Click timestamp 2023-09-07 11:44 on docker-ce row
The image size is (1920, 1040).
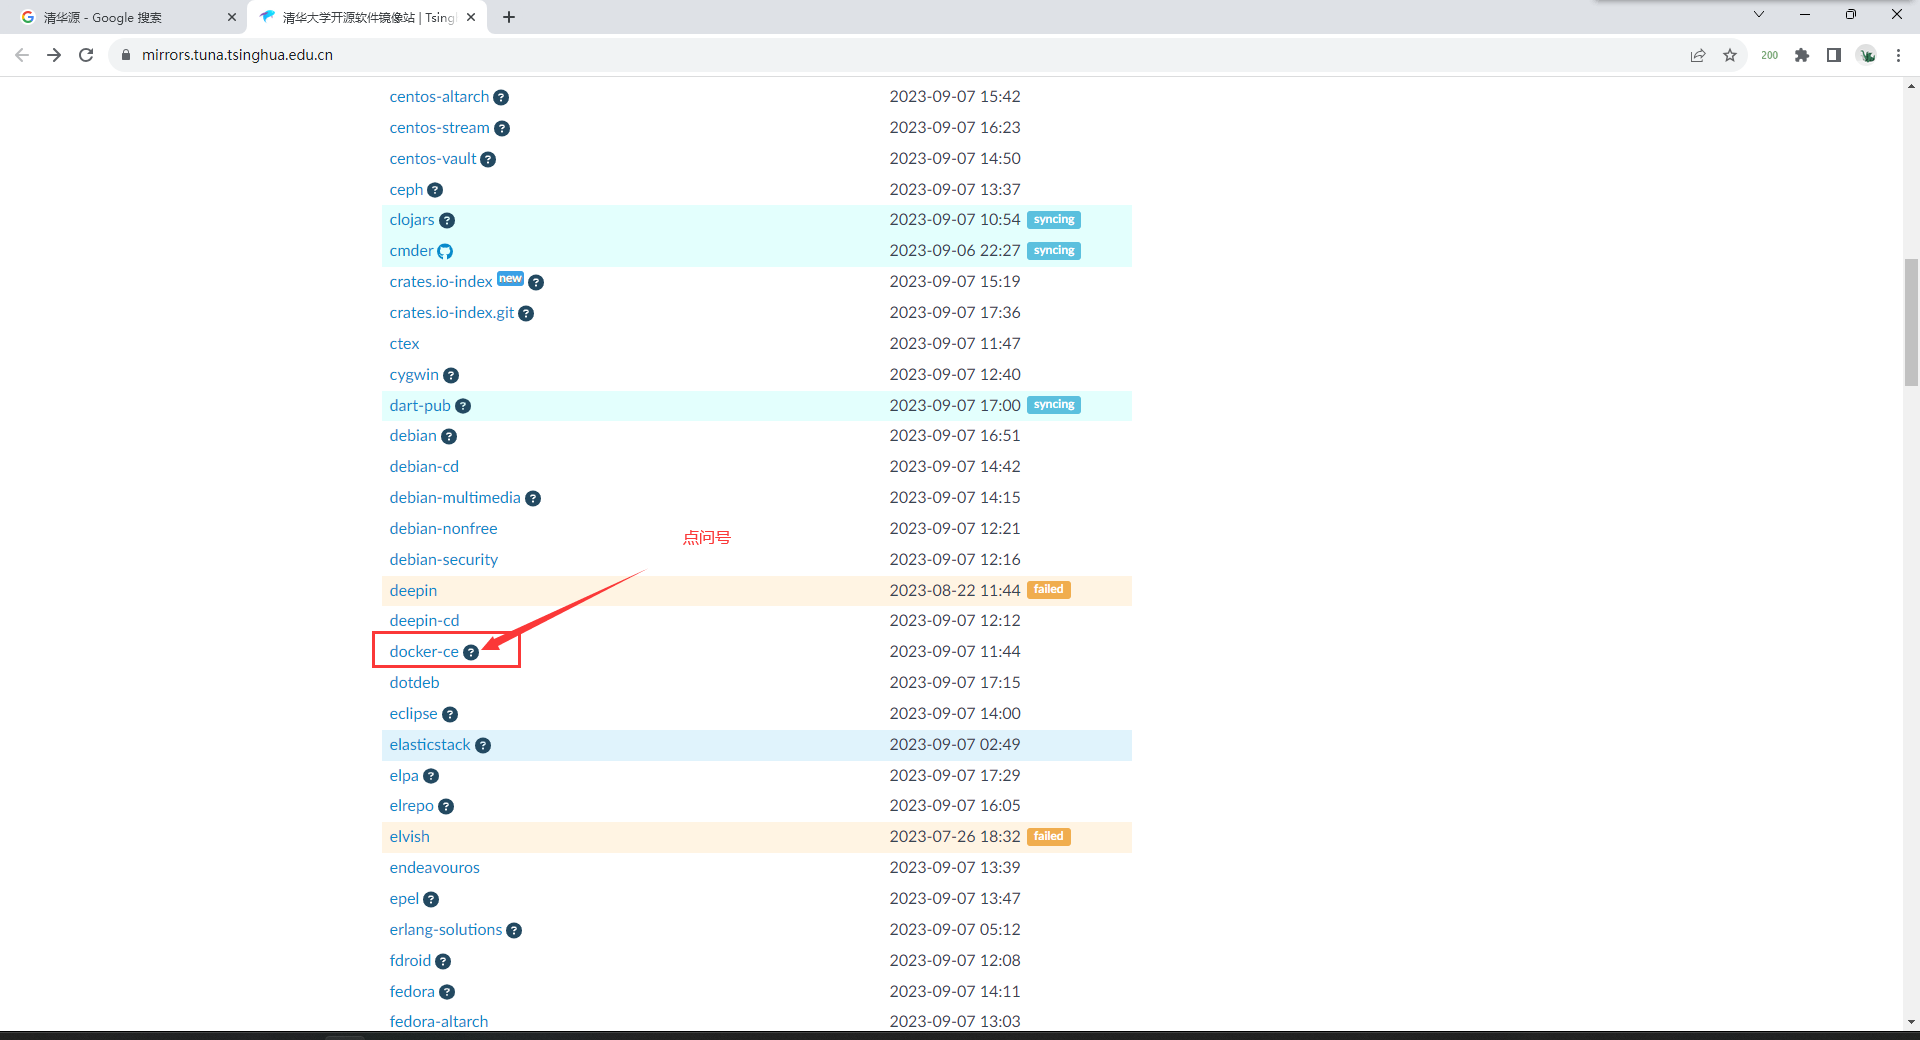[955, 652]
